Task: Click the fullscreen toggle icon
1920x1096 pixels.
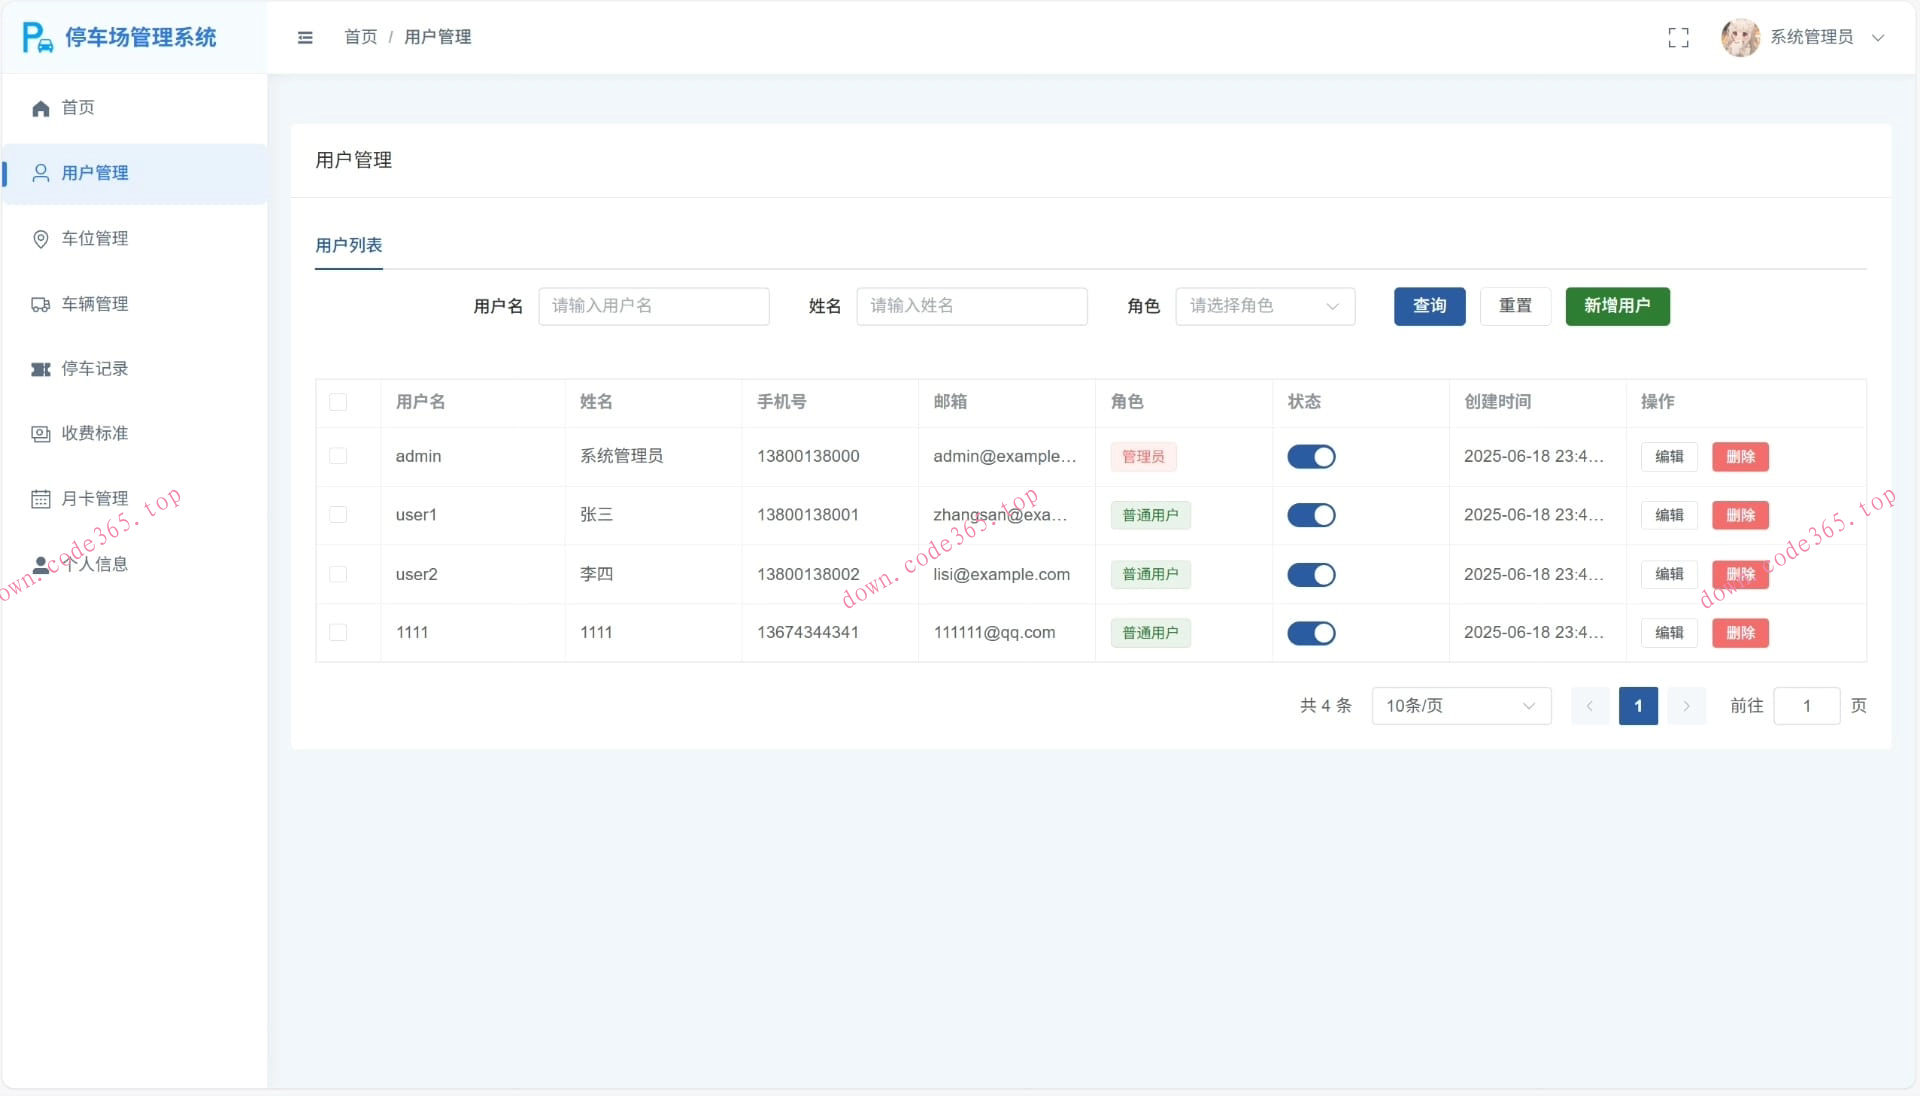Action: point(1678,37)
